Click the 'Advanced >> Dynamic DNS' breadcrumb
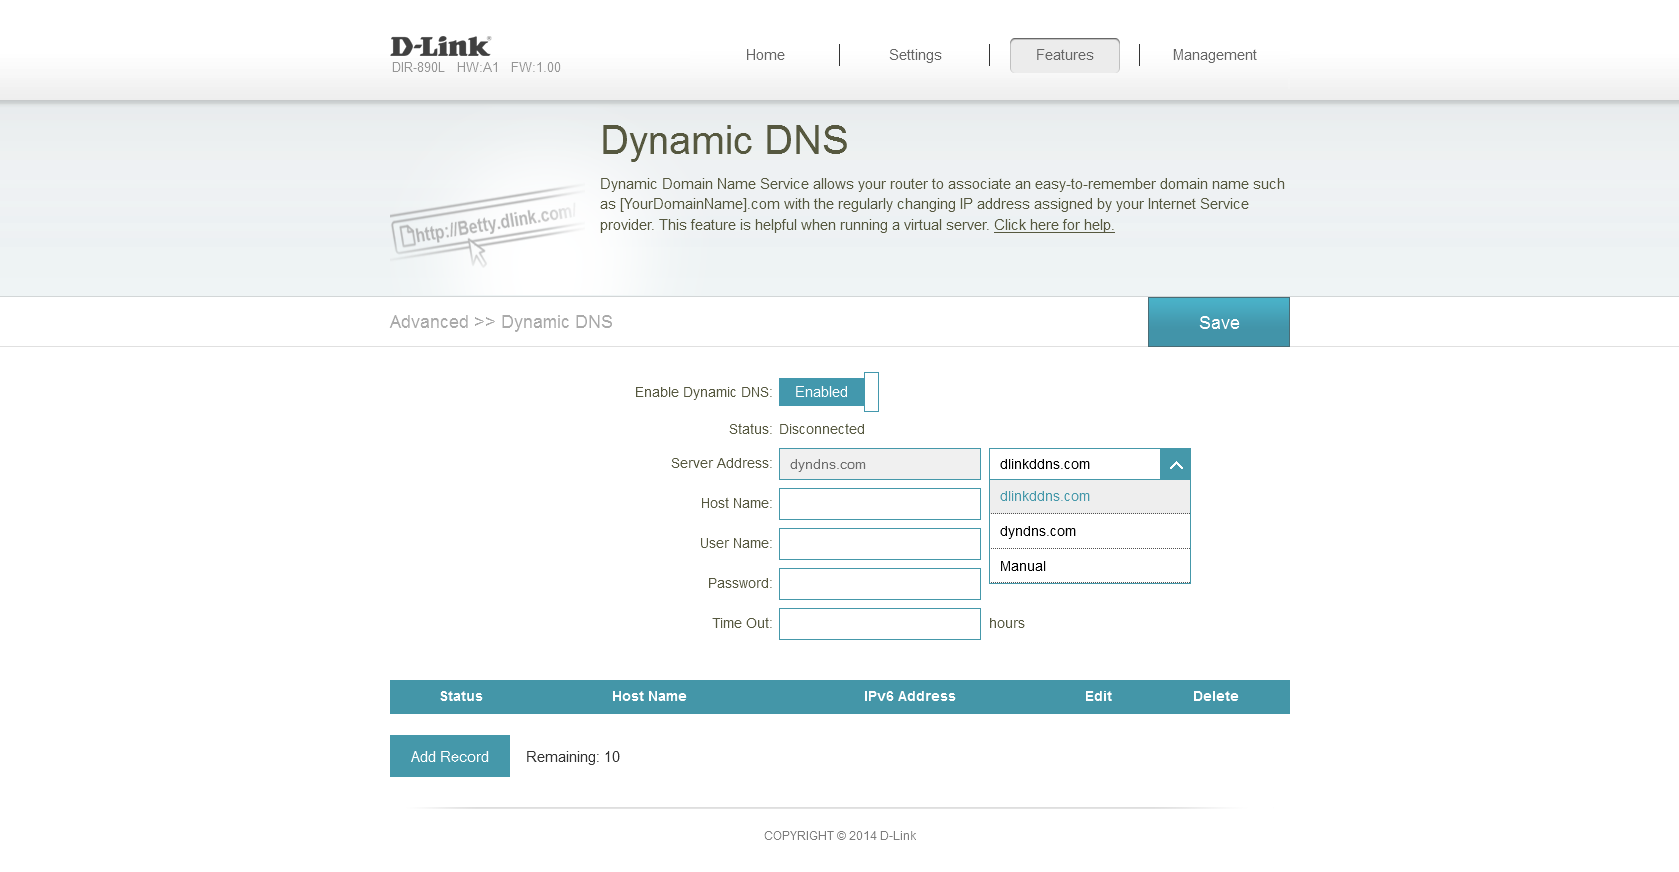The width and height of the screenshot is (1679, 872). coord(501,322)
